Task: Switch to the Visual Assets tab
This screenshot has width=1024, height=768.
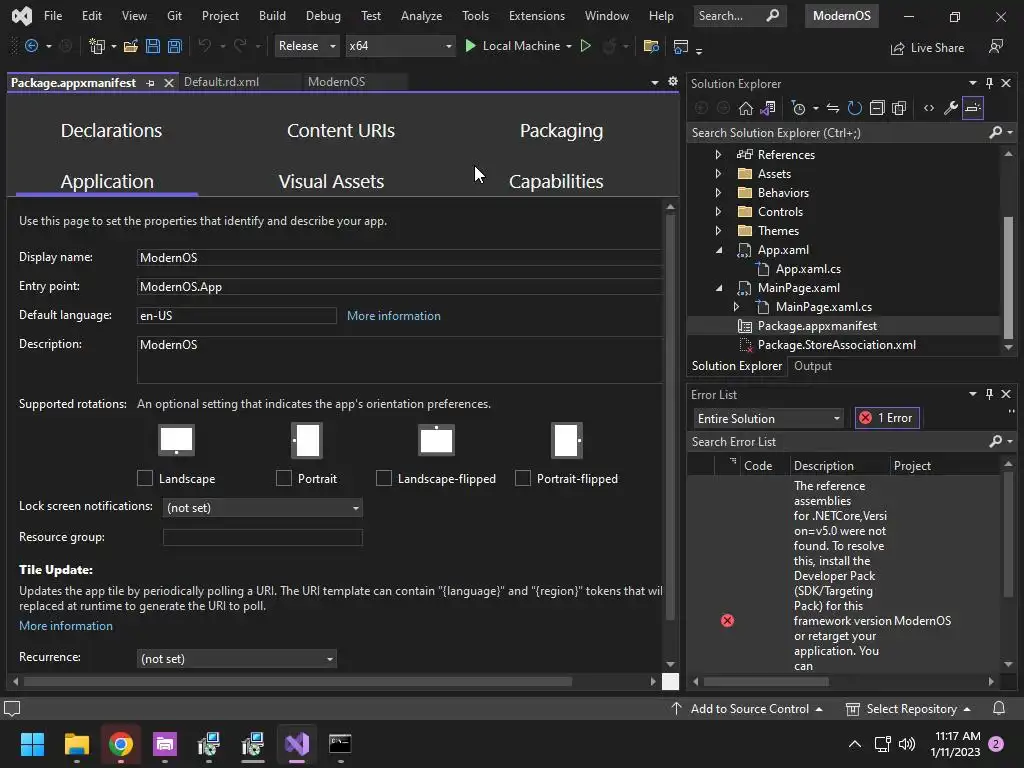Action: (331, 182)
